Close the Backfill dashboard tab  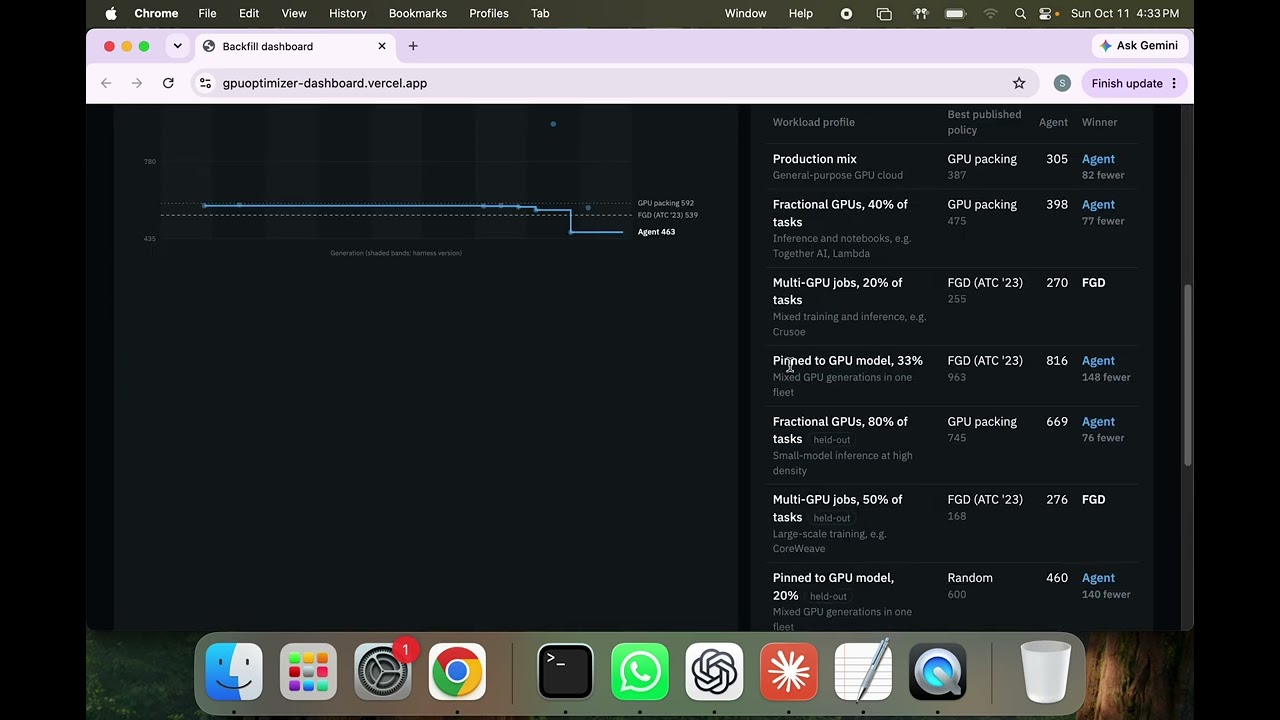click(x=382, y=46)
